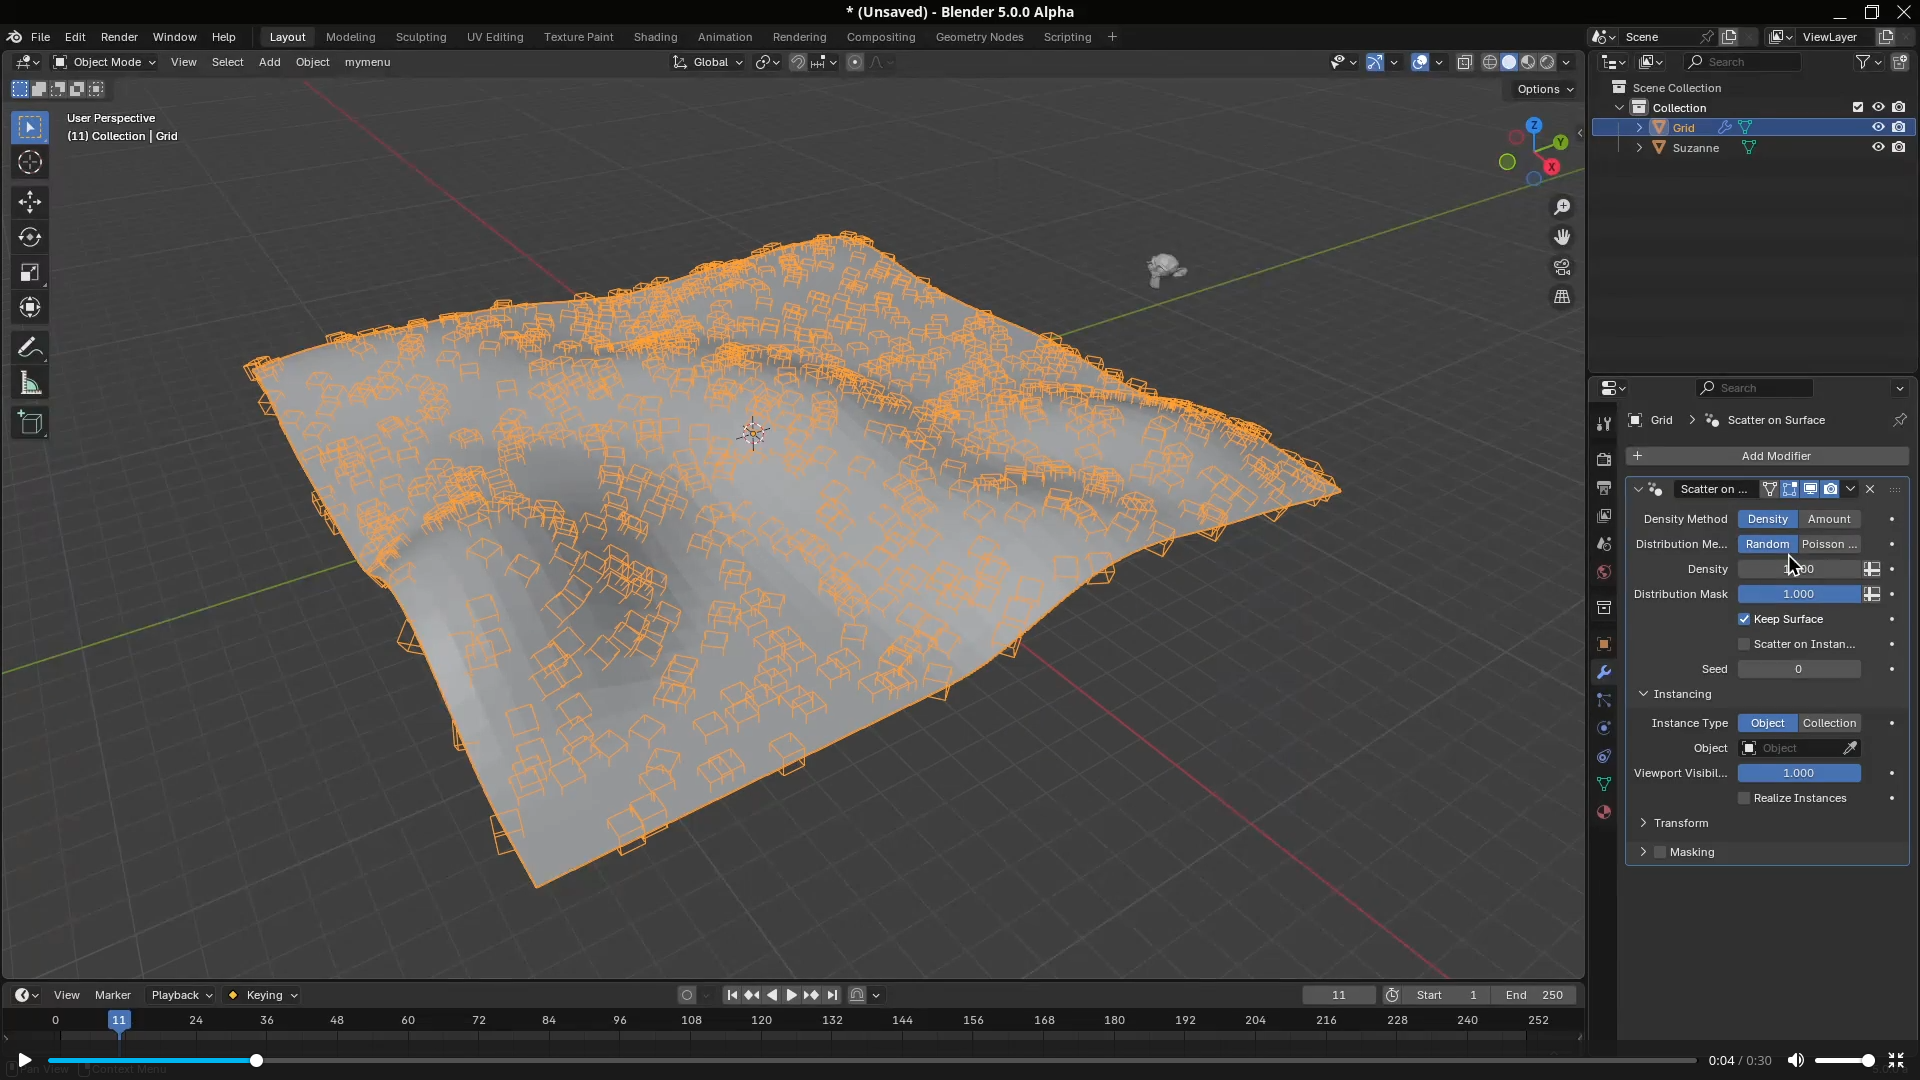Activate the Measure tool

tap(29, 383)
